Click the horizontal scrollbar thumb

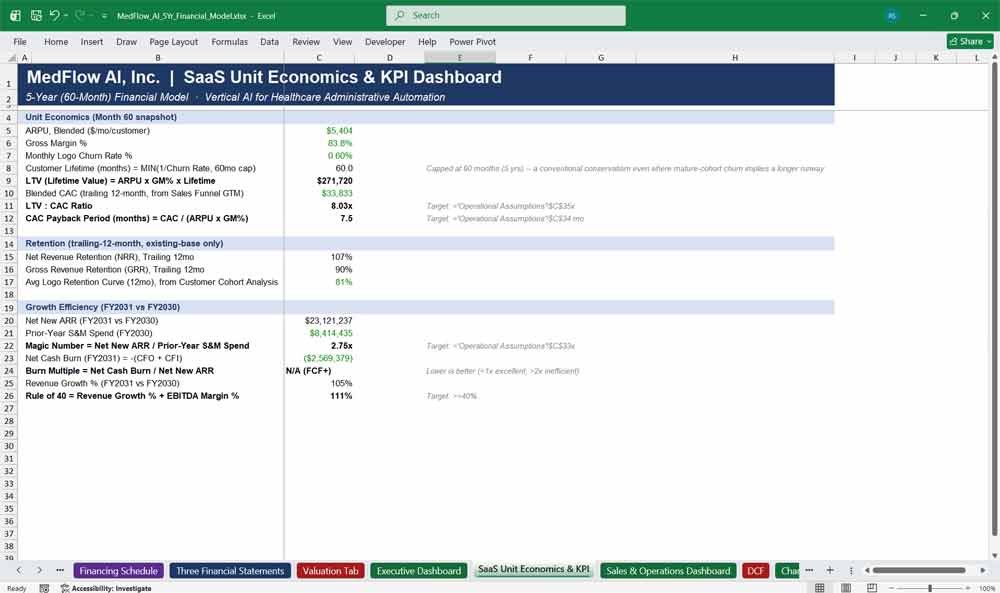tap(919, 570)
